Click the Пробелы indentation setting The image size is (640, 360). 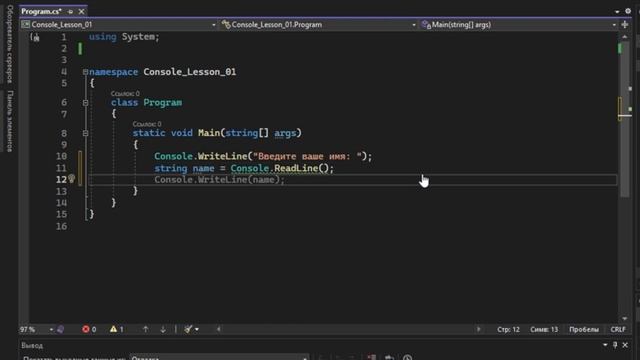(584, 329)
